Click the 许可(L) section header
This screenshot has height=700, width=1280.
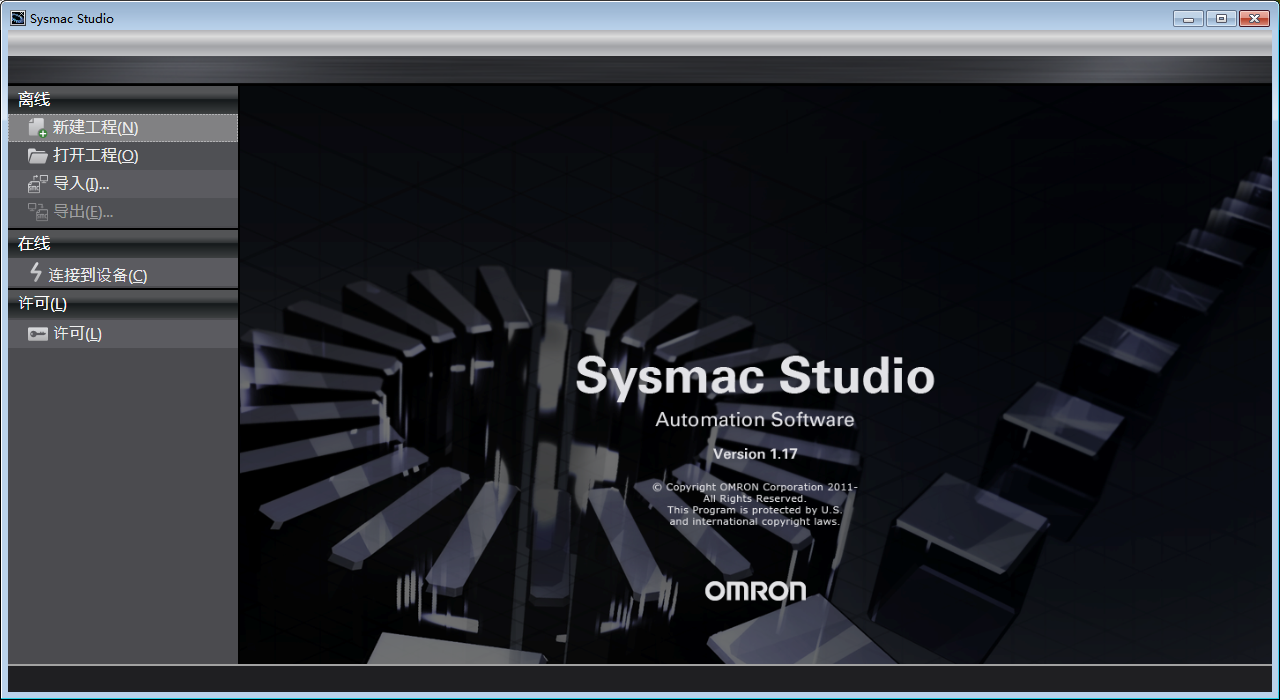click(x=43, y=304)
